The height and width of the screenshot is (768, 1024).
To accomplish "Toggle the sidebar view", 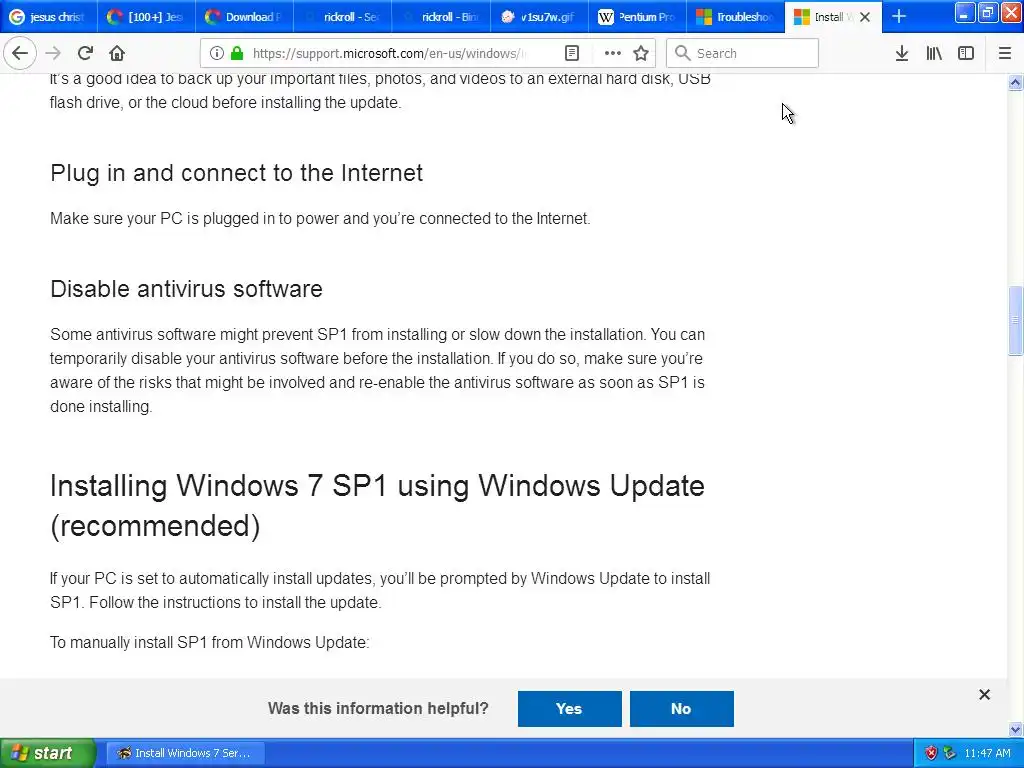I will pyautogui.click(x=966, y=54).
